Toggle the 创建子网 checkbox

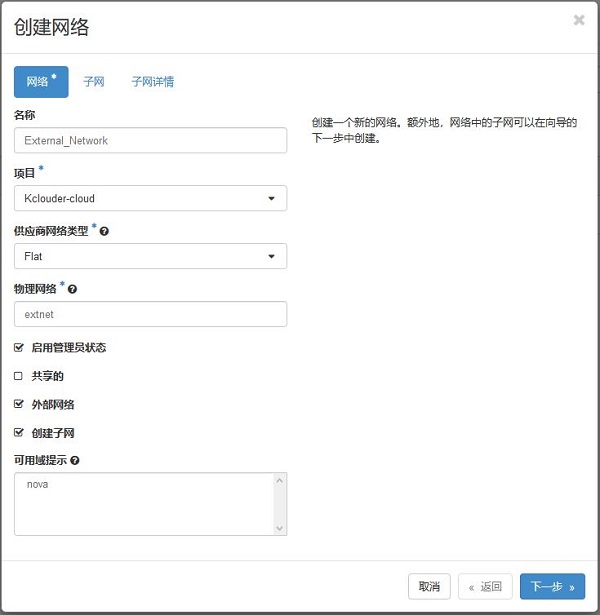point(18,433)
